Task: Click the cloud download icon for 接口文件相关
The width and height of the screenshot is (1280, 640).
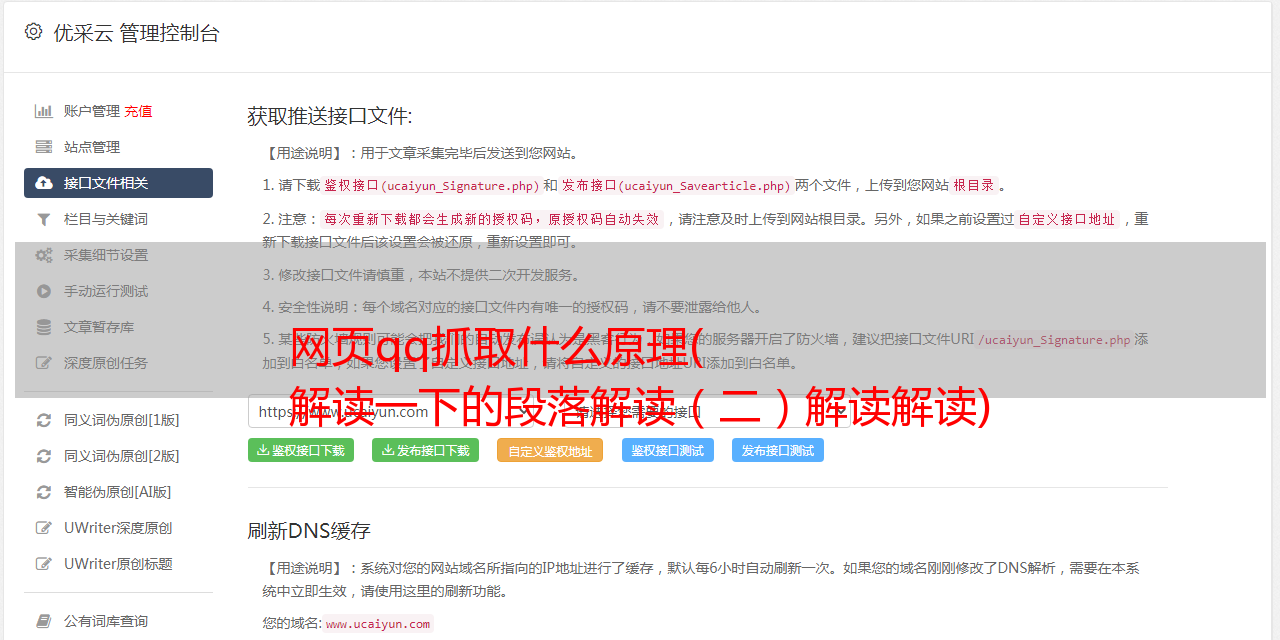Action: click(x=44, y=183)
